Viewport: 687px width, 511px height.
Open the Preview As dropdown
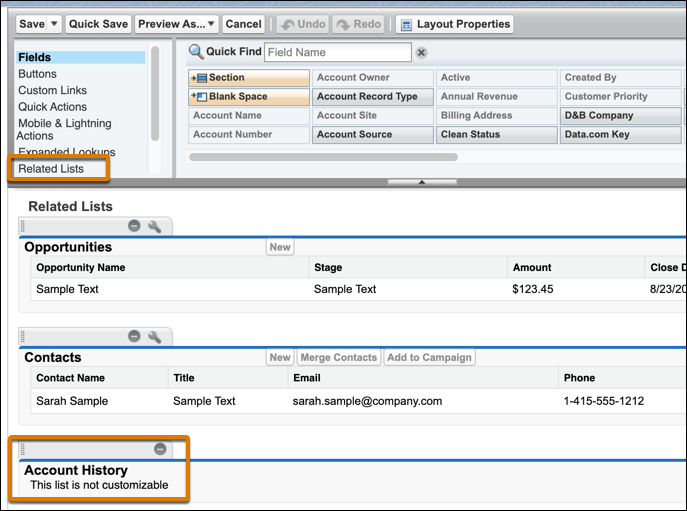coord(211,24)
